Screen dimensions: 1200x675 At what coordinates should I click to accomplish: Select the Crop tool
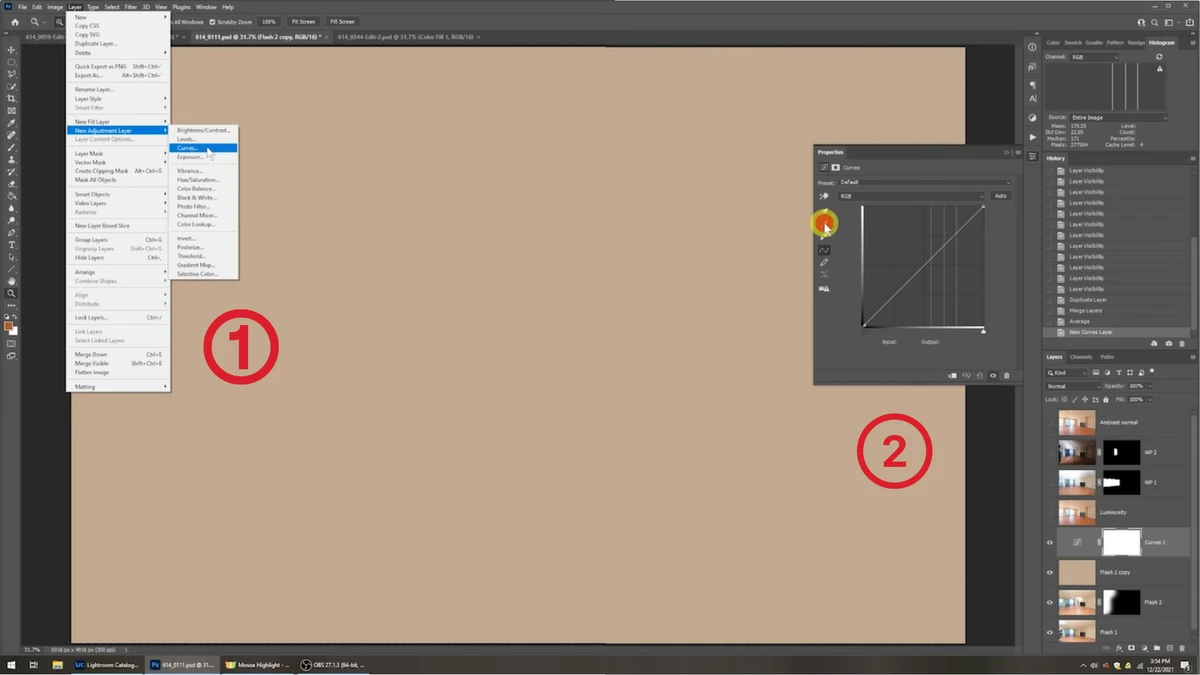pos(12,99)
